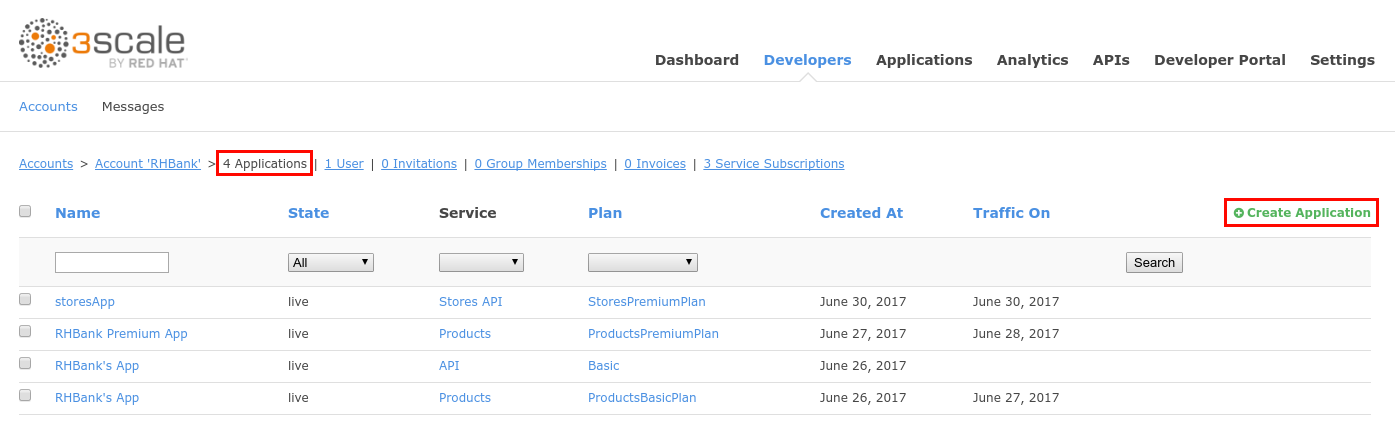Click the 3scale logo
The image size is (1396, 425).
[103, 43]
